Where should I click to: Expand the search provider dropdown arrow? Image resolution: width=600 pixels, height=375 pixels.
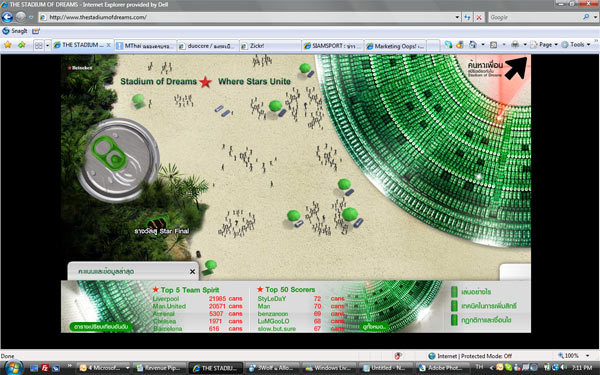click(x=595, y=17)
